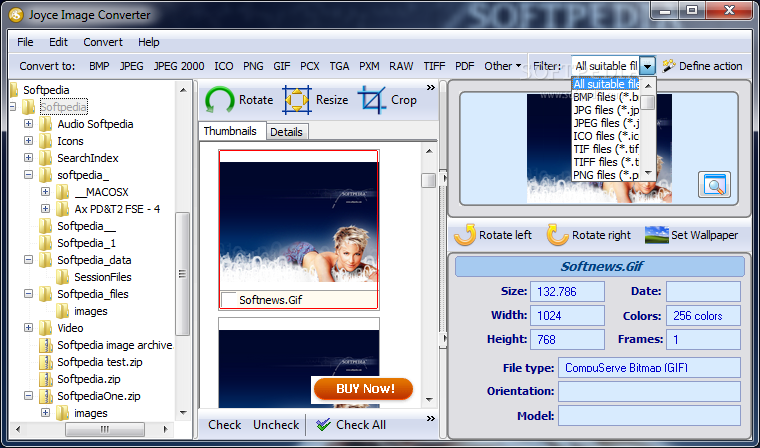Collapse the softpedia_ folder node
Viewport: 760px width, 448px height.
[x=29, y=175]
